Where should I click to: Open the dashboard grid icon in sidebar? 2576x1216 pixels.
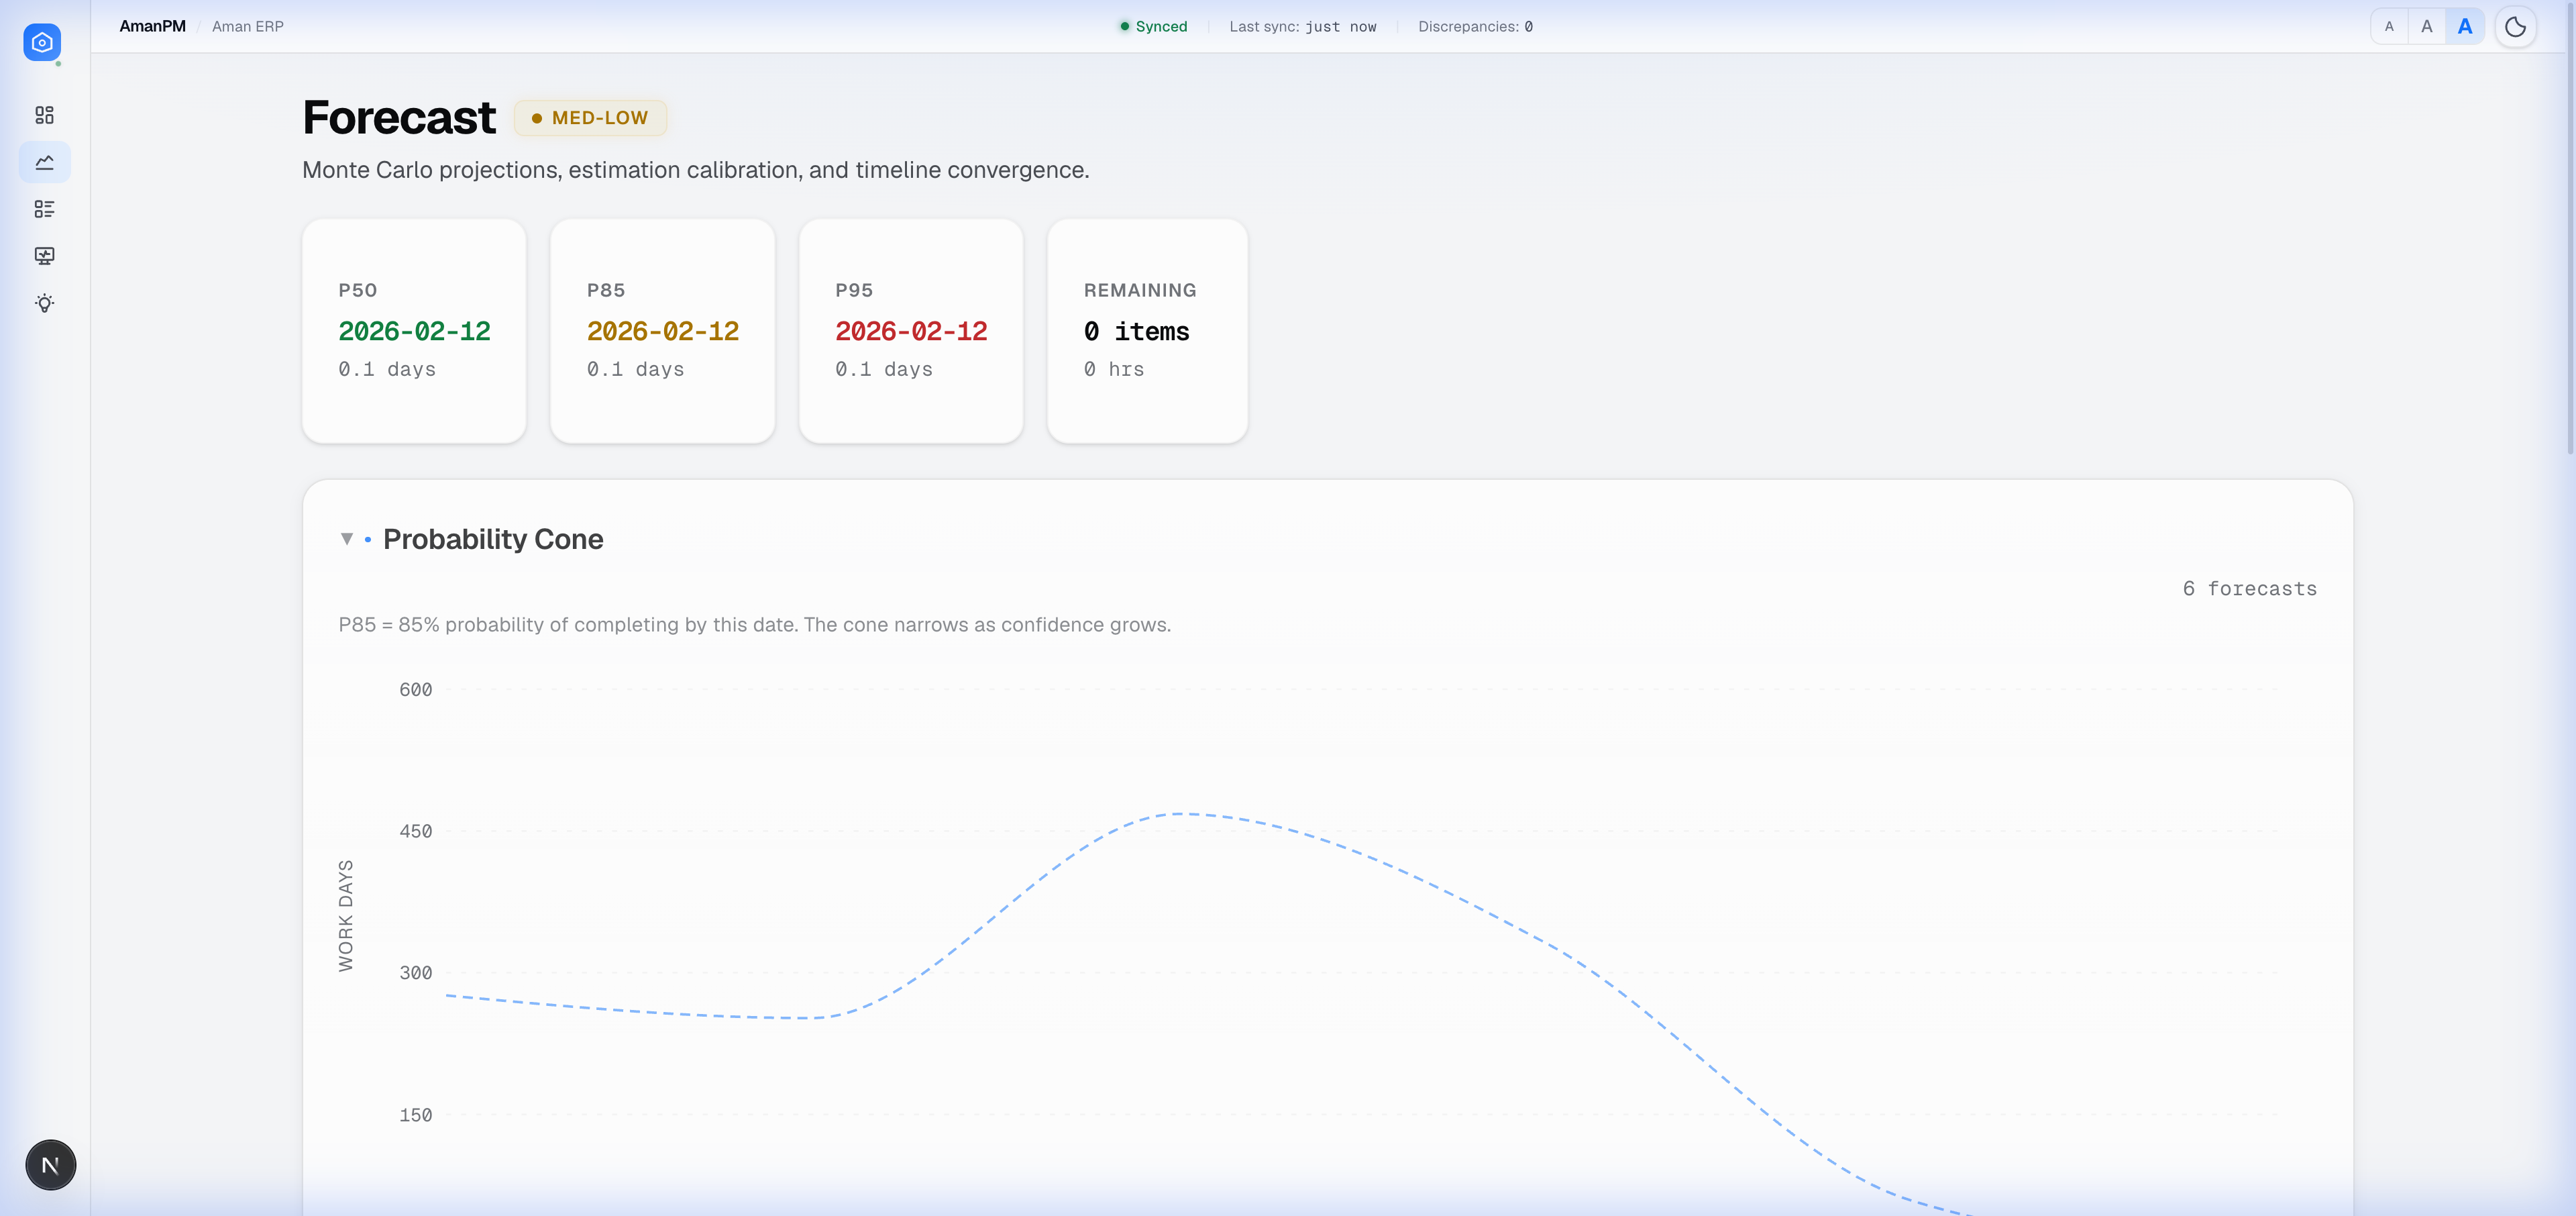pos(44,115)
